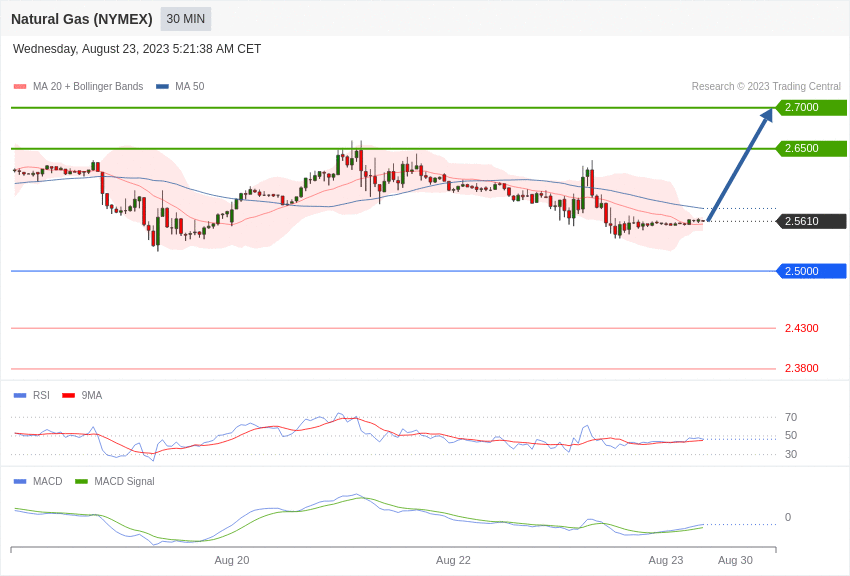Click the MACD legend color marker
The image size is (850, 576).
(20, 482)
